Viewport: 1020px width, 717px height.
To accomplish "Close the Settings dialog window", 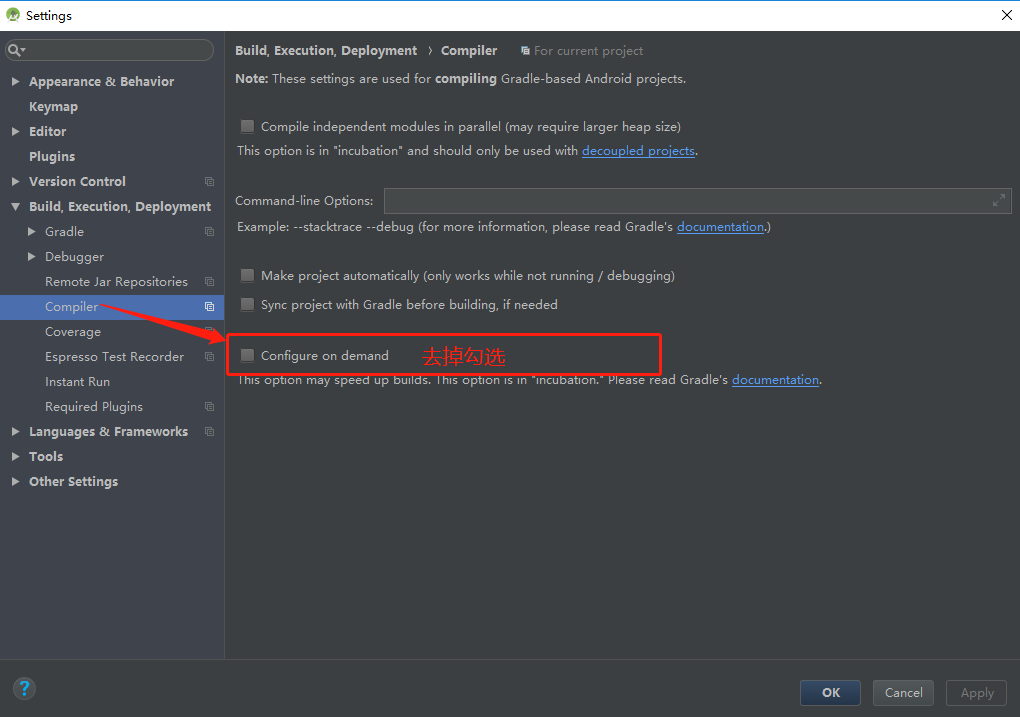I will point(1006,15).
